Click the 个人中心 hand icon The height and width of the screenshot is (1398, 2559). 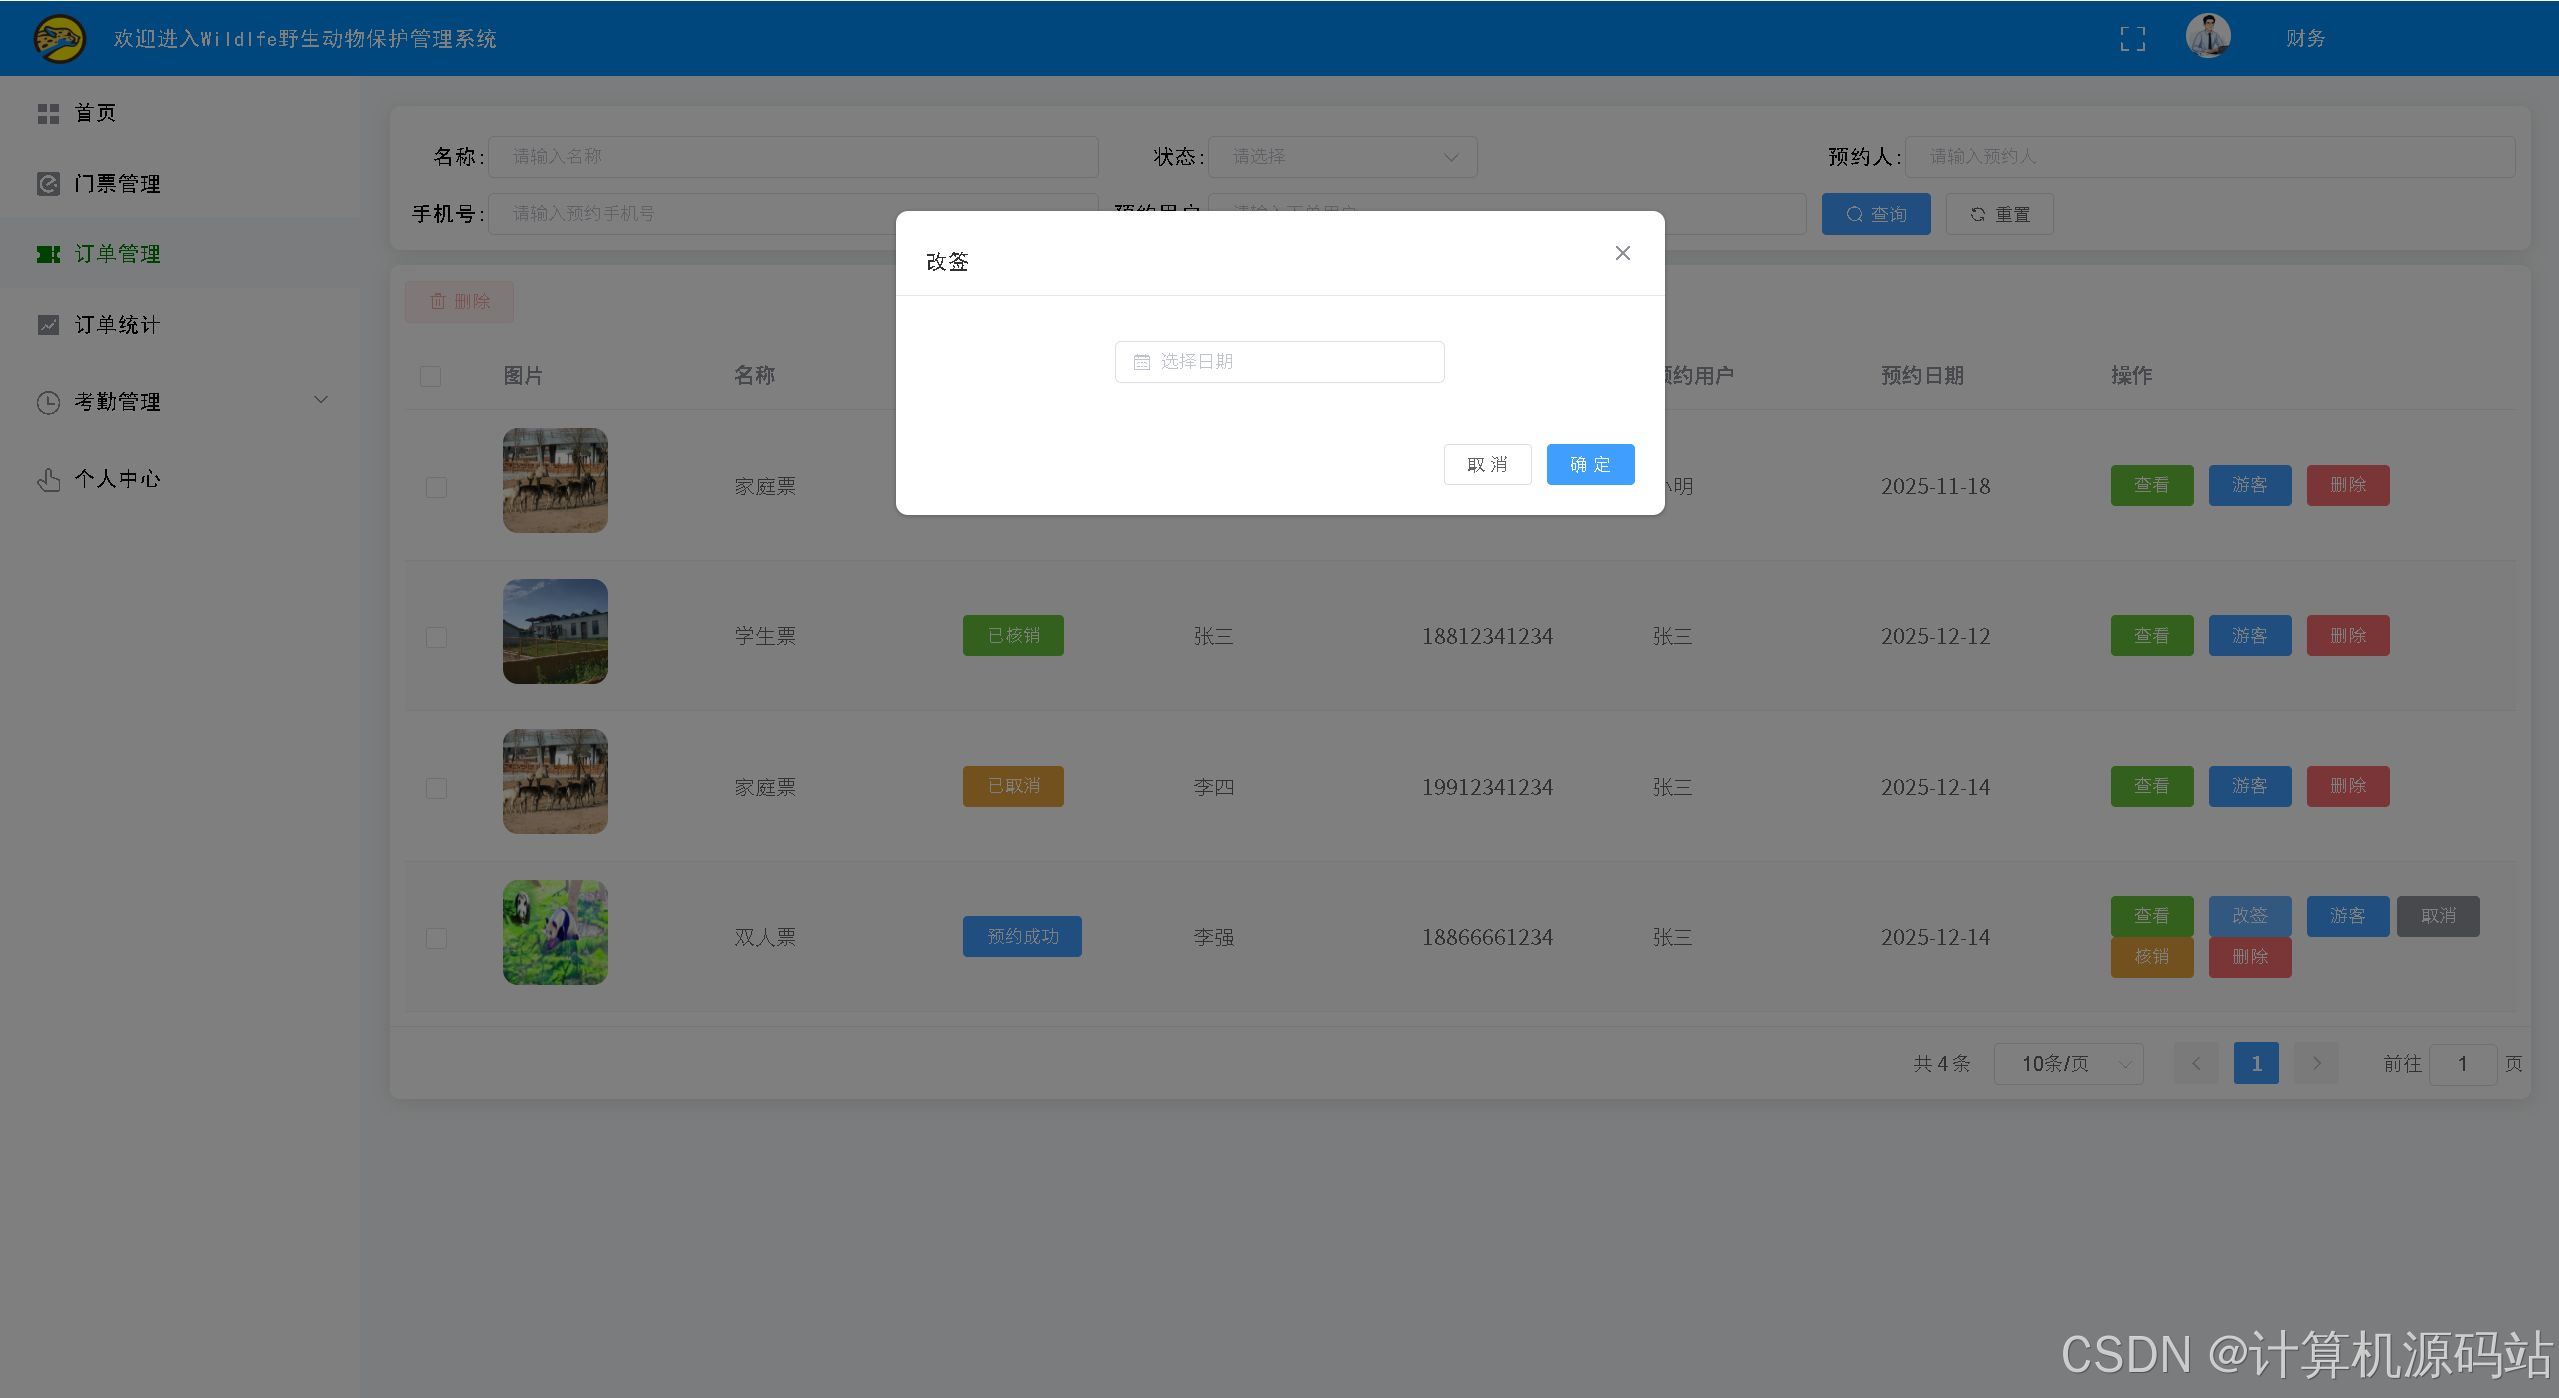point(48,479)
